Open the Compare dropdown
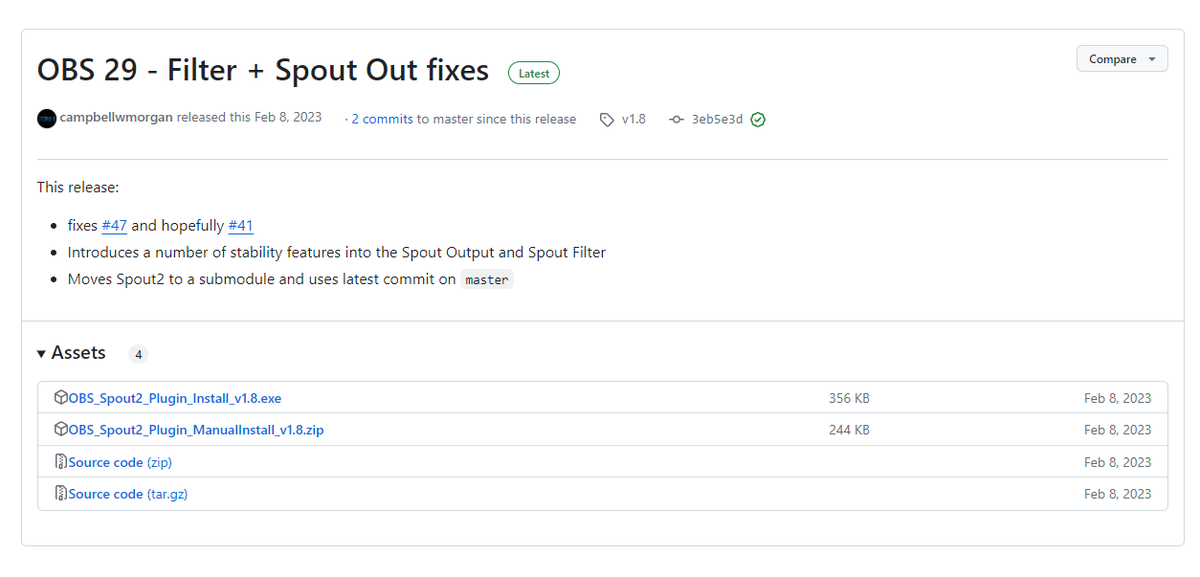 (x=1122, y=59)
